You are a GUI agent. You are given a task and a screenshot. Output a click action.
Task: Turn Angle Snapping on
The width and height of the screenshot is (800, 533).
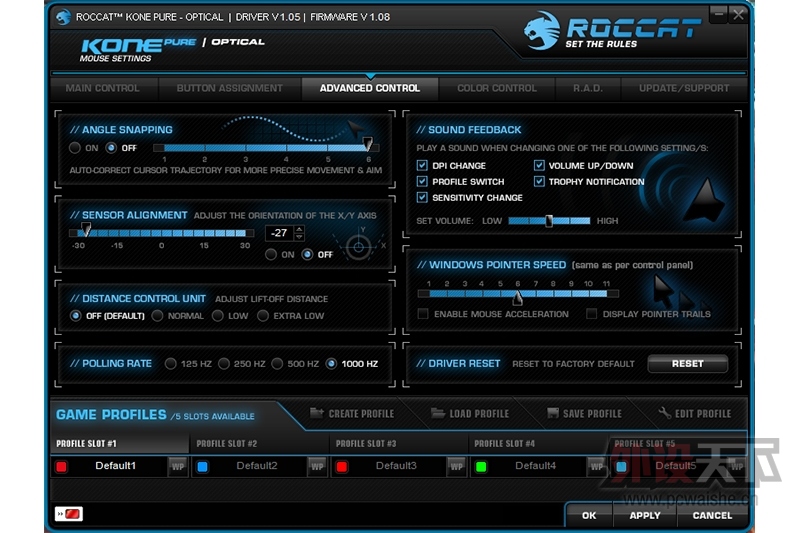pos(75,148)
